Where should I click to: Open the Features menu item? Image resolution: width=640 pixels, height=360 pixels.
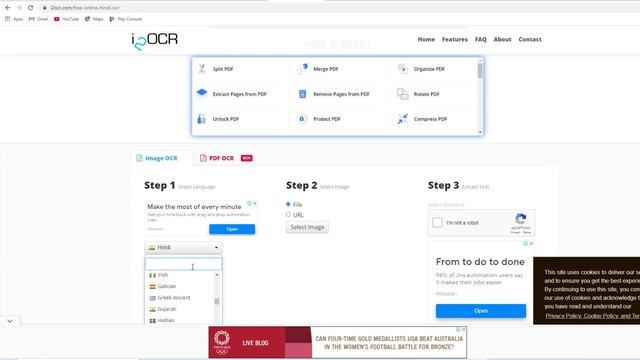point(455,39)
